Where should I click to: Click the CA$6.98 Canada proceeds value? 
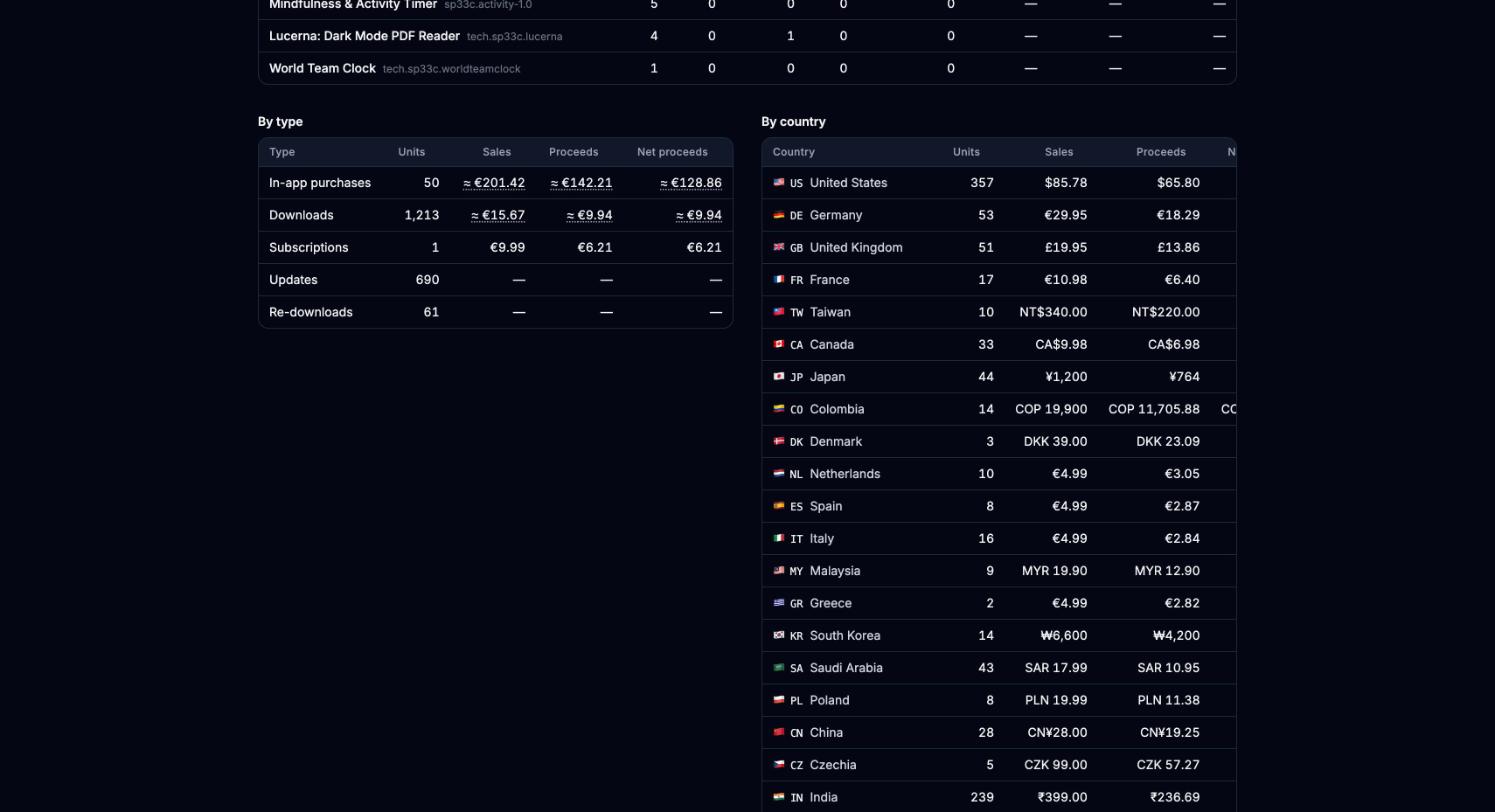tap(1174, 344)
